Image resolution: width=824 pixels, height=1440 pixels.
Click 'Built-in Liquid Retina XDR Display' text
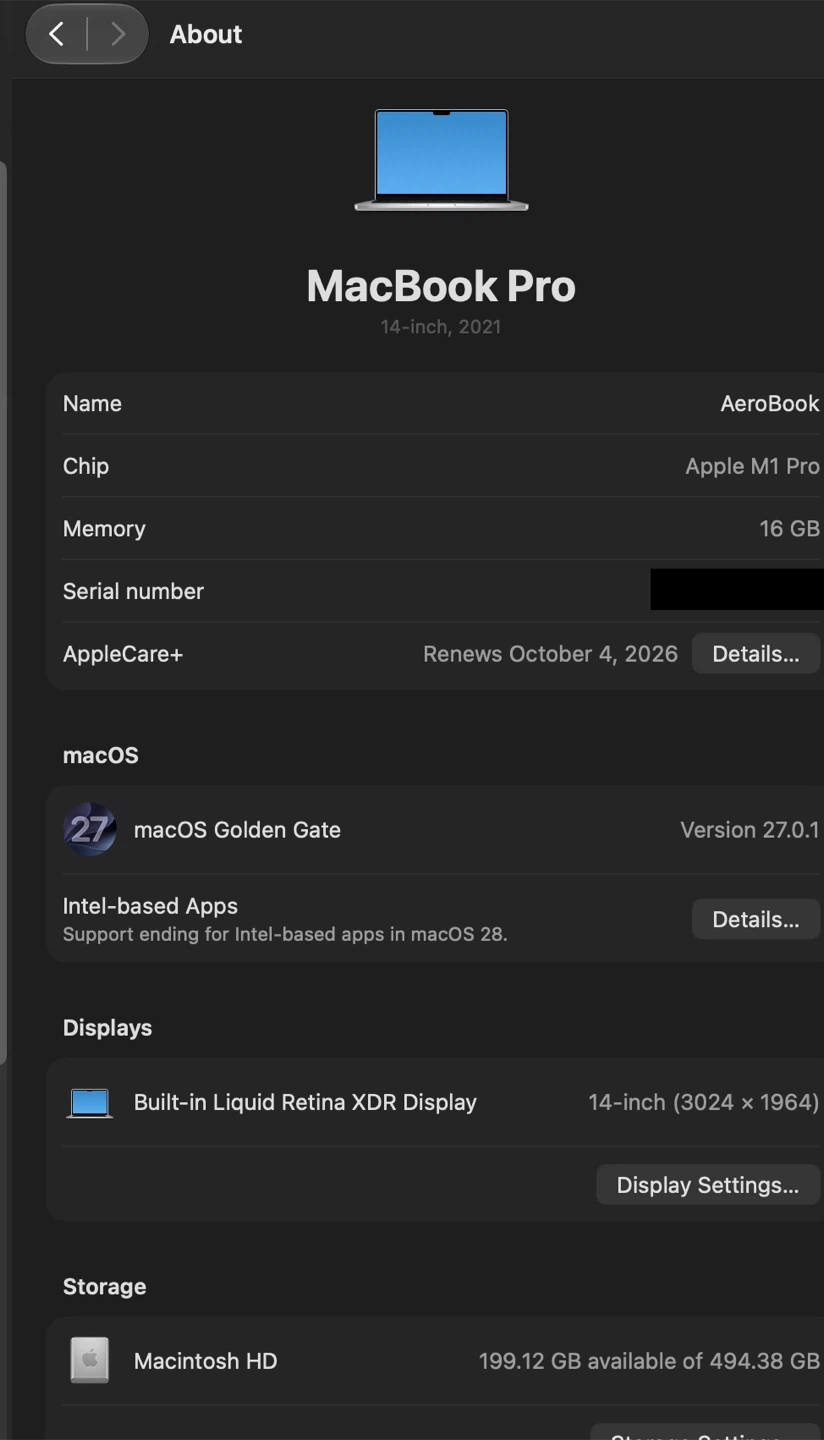point(305,1102)
